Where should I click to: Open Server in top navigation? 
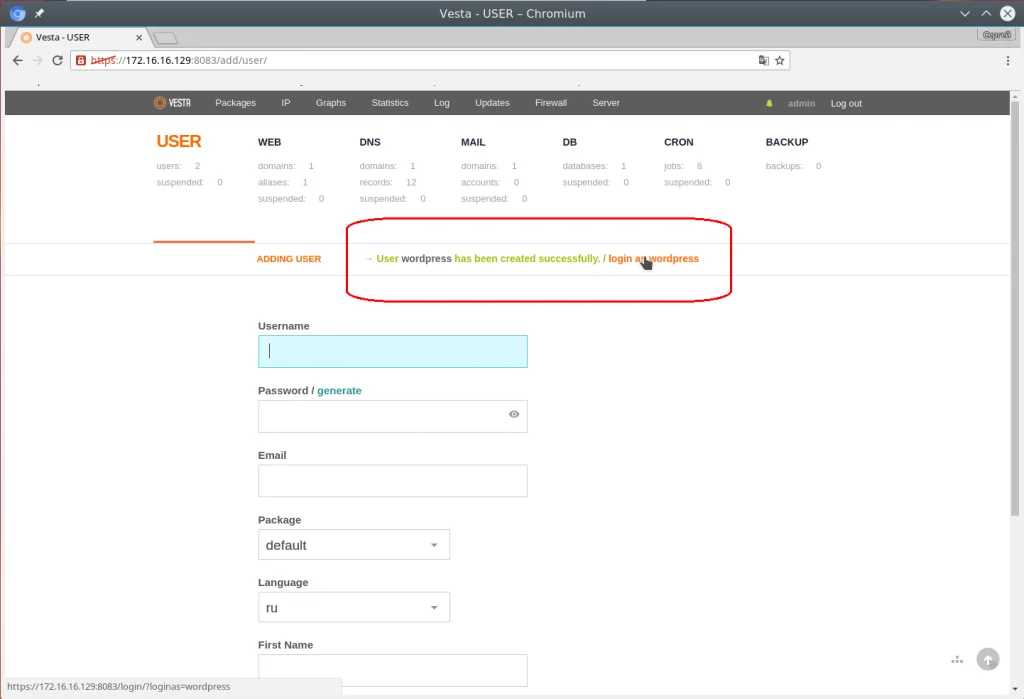coord(606,103)
